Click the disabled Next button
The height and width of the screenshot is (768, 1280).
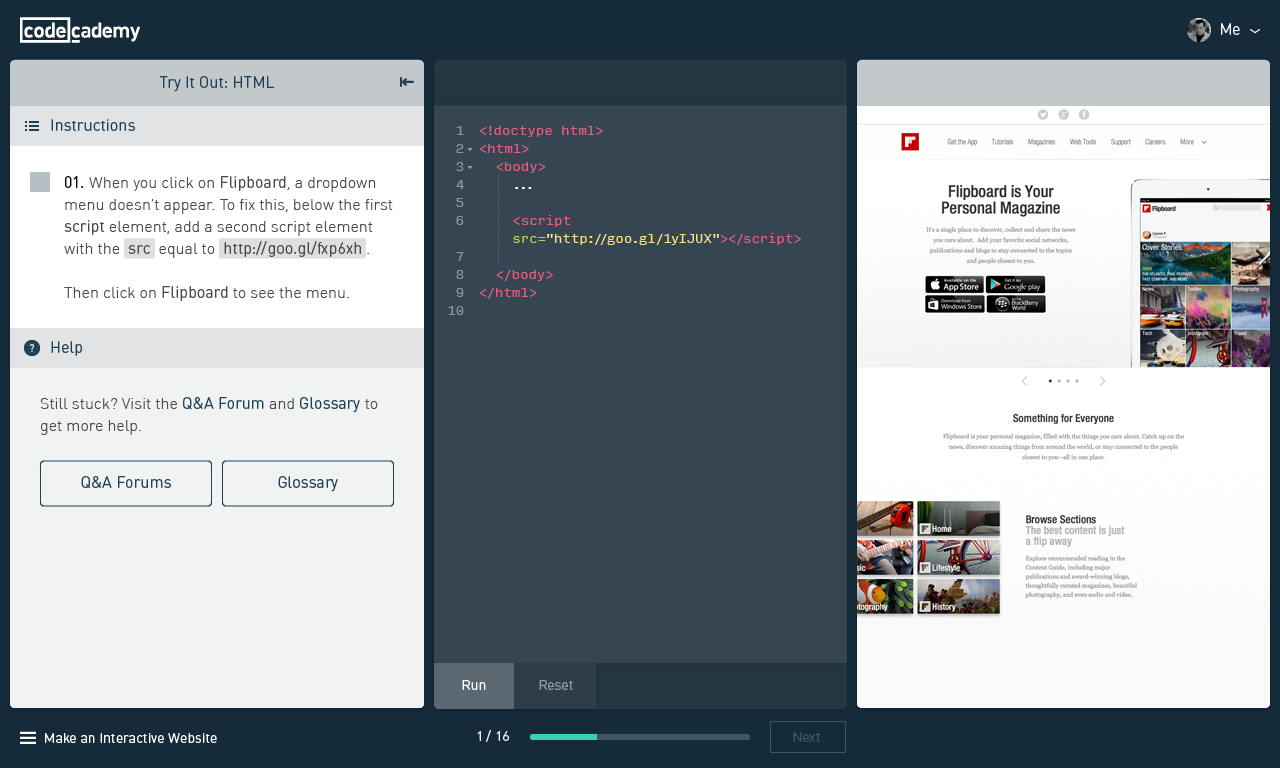point(807,737)
